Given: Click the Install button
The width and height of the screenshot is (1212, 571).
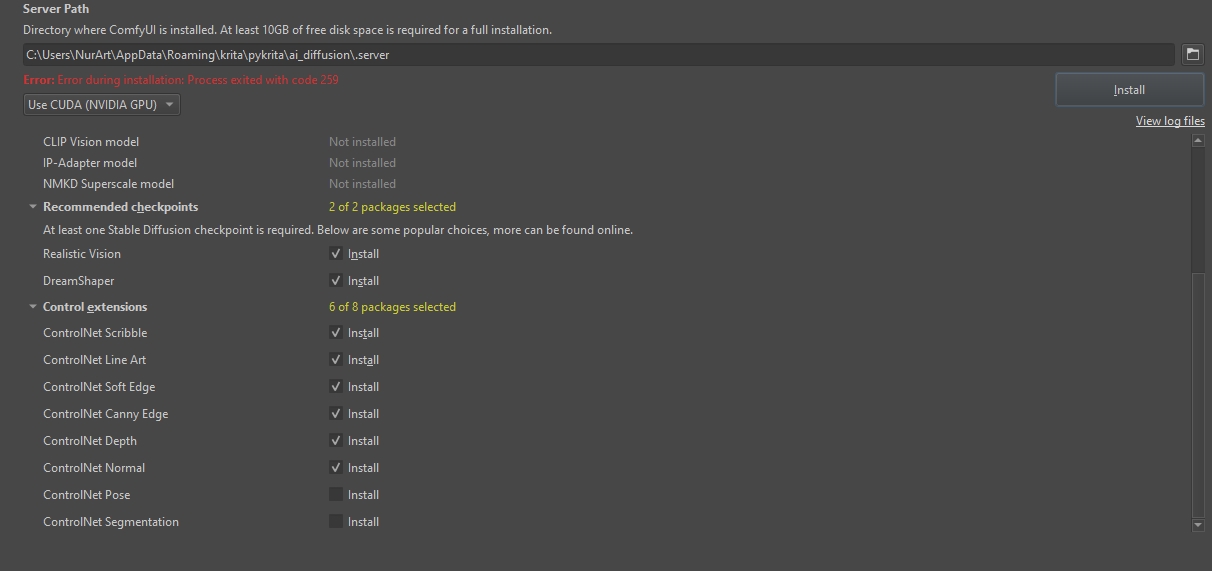Looking at the screenshot, I should pos(1129,90).
